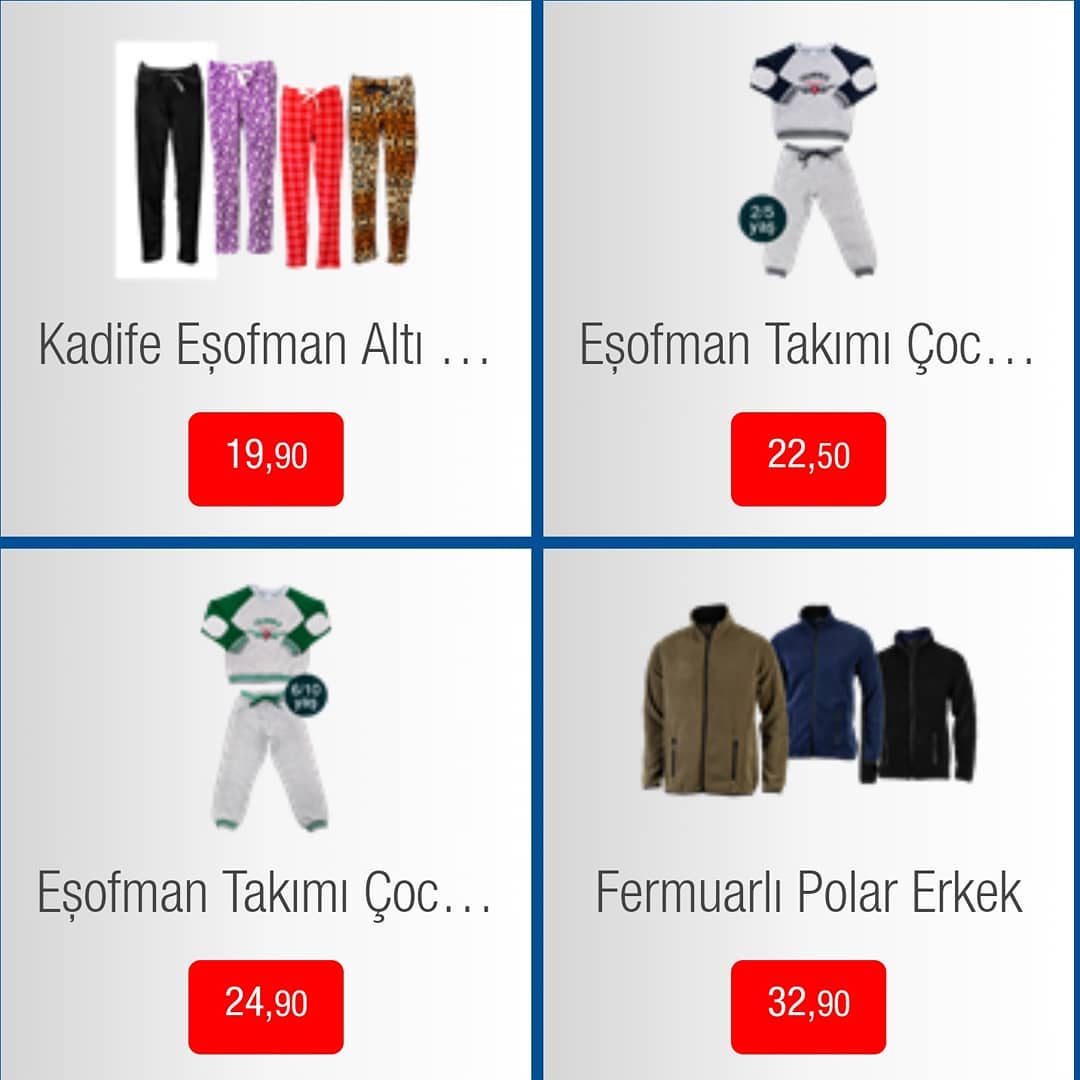Select the black fleece jacket

click(916, 706)
